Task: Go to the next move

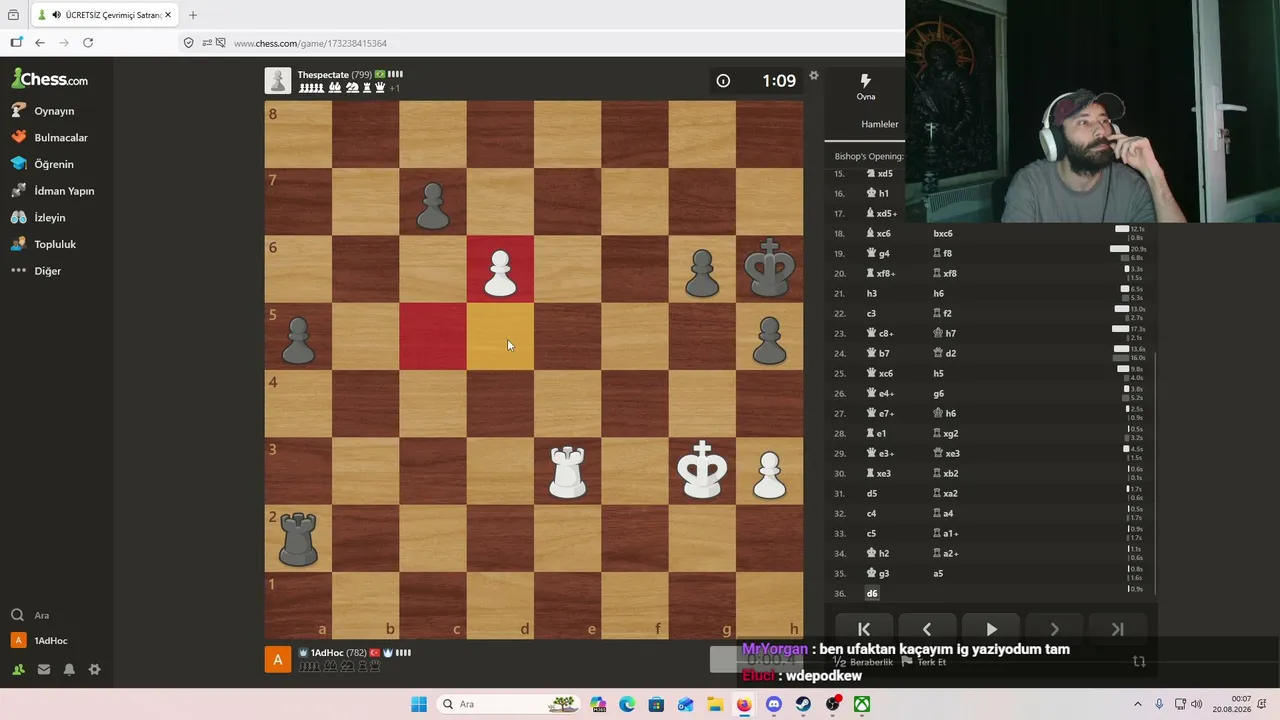Action: click(1054, 629)
